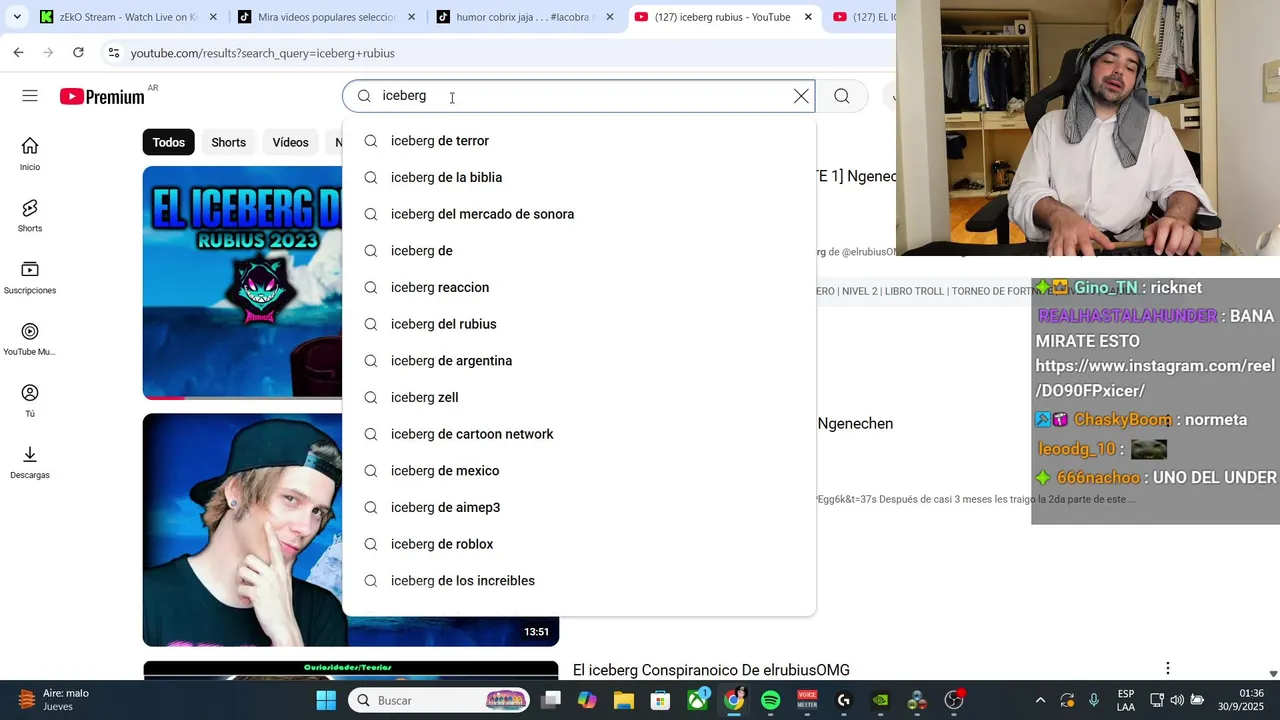Close the iceberg rubius tab
This screenshot has width=1280, height=720.
(808, 17)
